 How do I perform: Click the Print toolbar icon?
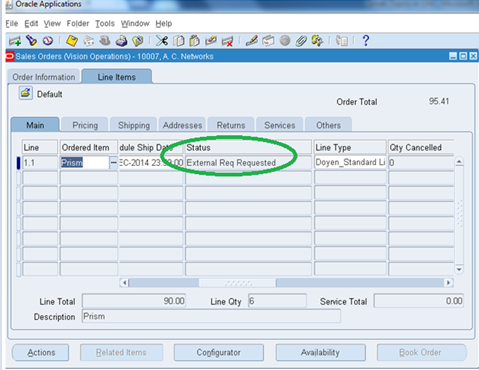[121, 41]
